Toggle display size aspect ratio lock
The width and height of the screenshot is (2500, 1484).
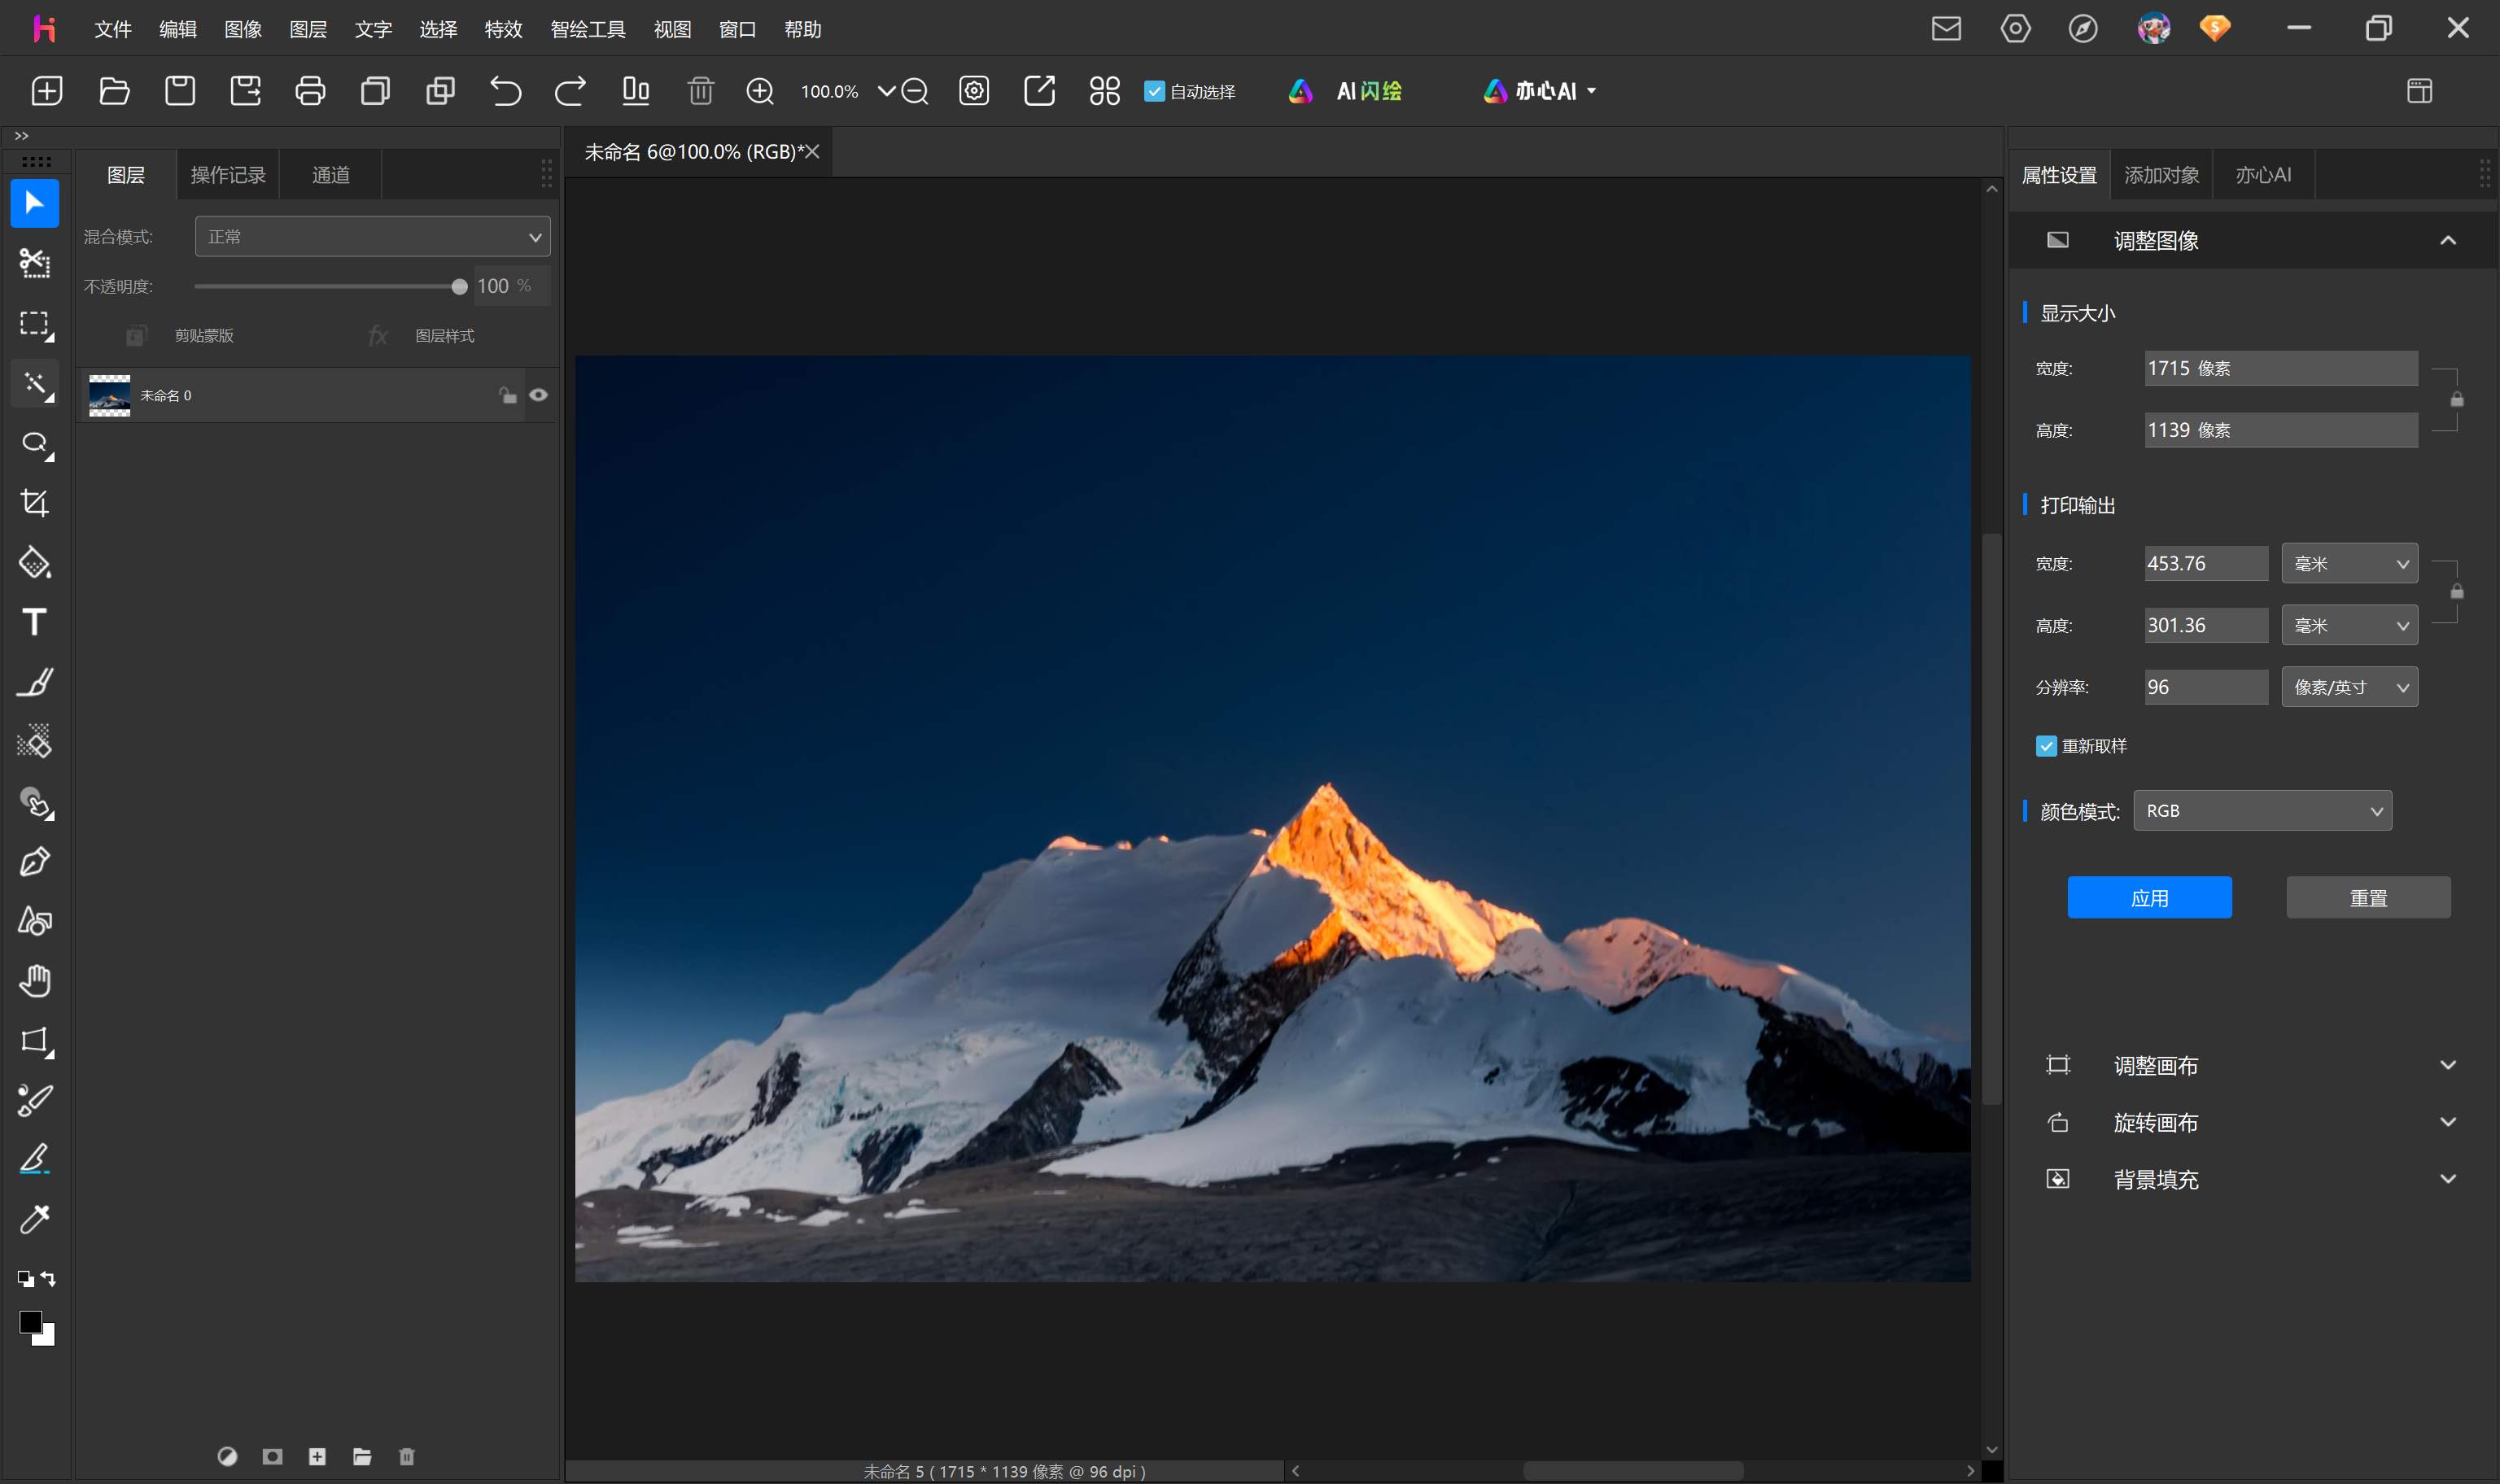click(x=2457, y=399)
